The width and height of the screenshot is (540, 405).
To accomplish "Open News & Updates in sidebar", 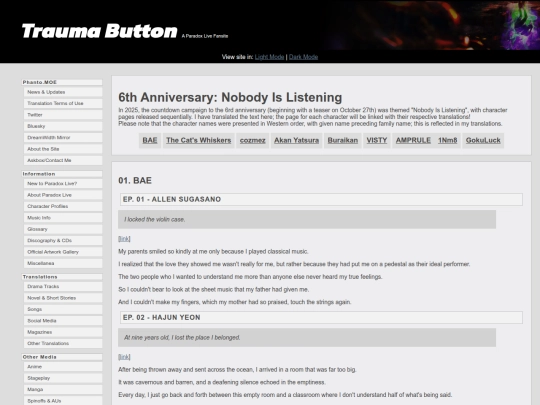I will pos(63,92).
